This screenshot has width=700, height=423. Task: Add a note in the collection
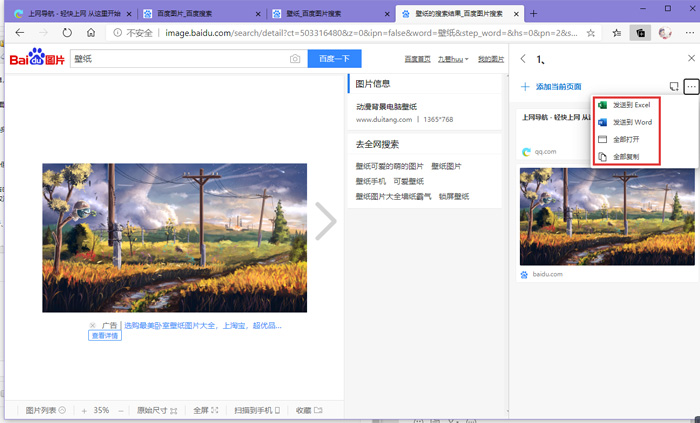[674, 87]
